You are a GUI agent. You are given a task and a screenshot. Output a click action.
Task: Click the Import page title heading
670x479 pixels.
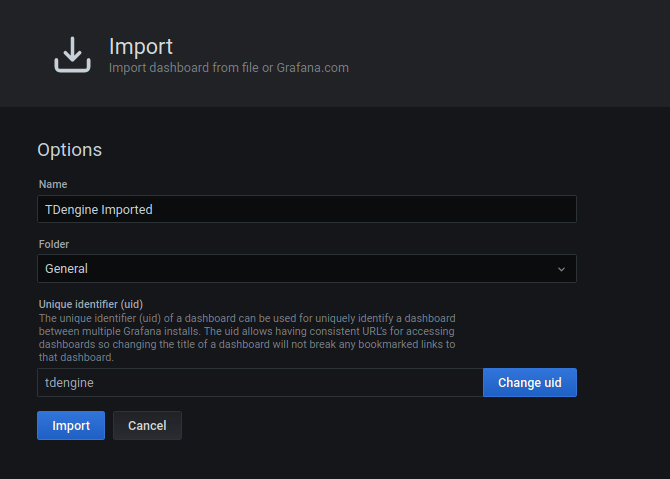(141, 46)
